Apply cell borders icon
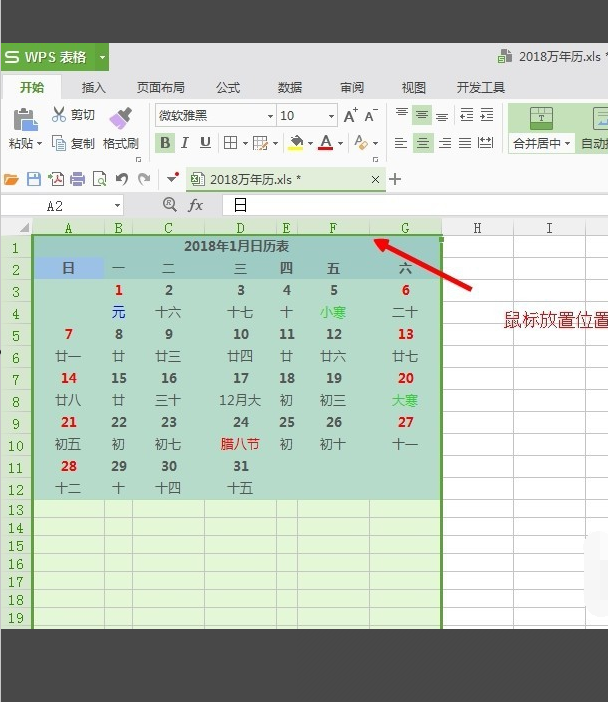The height and width of the screenshot is (702, 608). 231,143
